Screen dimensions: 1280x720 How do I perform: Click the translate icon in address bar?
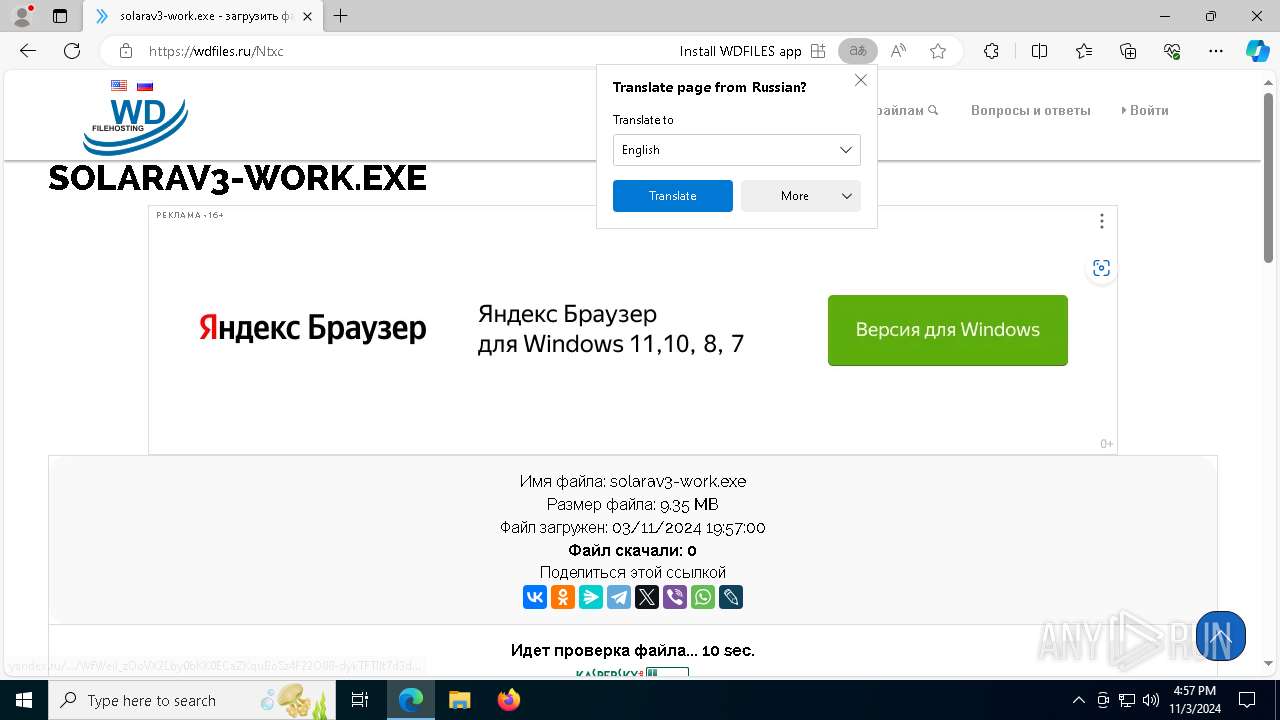[x=857, y=51]
